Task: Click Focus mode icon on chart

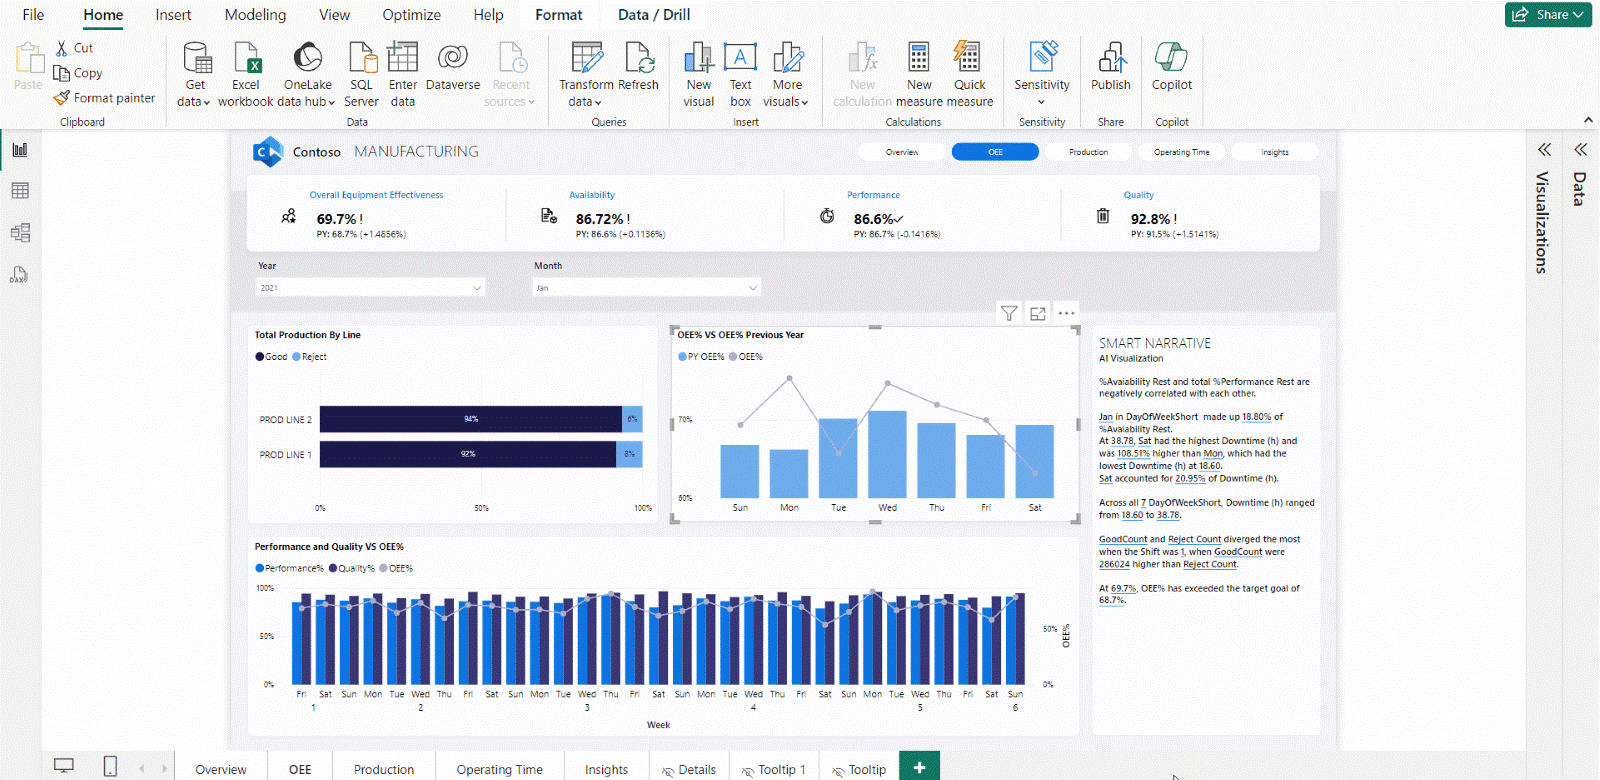Action: [x=1038, y=313]
